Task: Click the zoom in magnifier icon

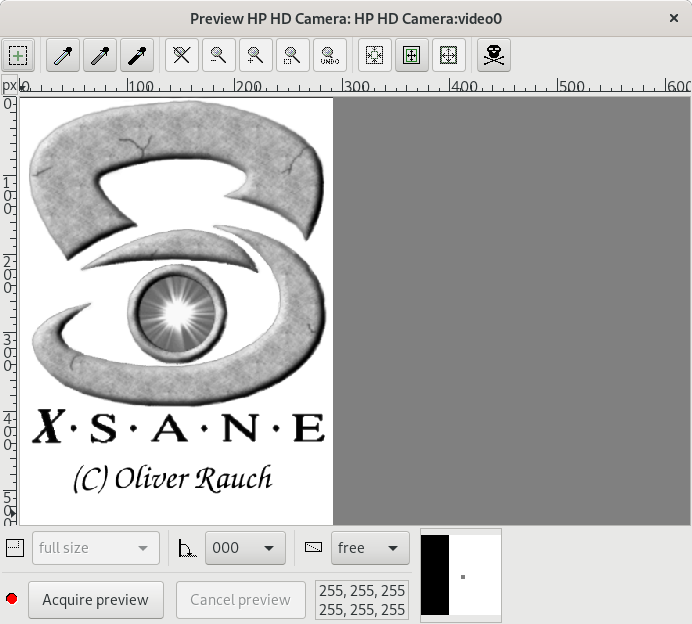Action: tap(256, 56)
